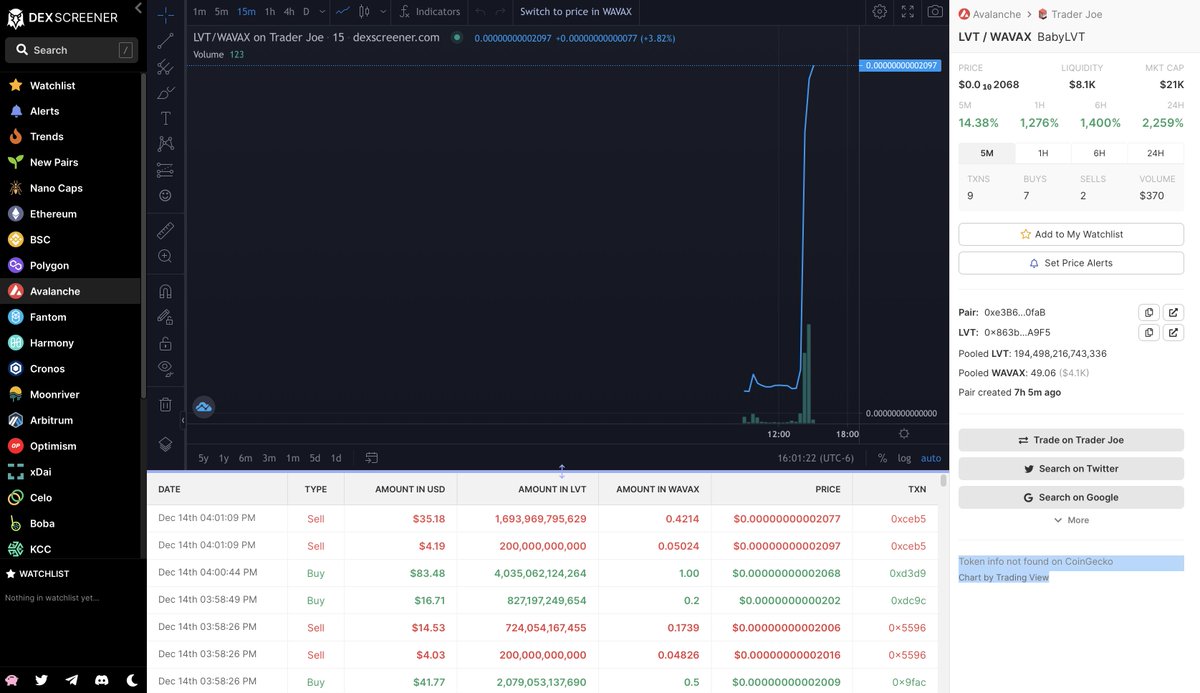The width and height of the screenshot is (1200, 693).
Task: Click the cloud save icon on chart
Action: point(204,406)
